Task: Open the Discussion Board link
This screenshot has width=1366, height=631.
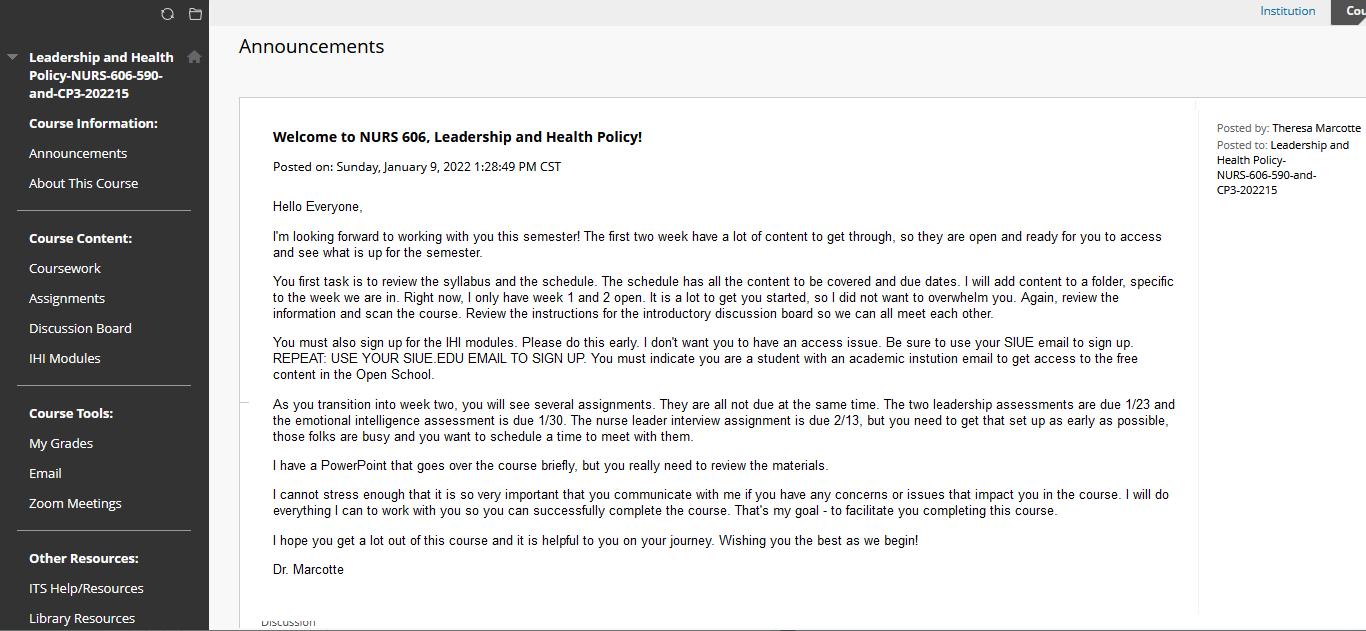Action: pyautogui.click(x=80, y=328)
